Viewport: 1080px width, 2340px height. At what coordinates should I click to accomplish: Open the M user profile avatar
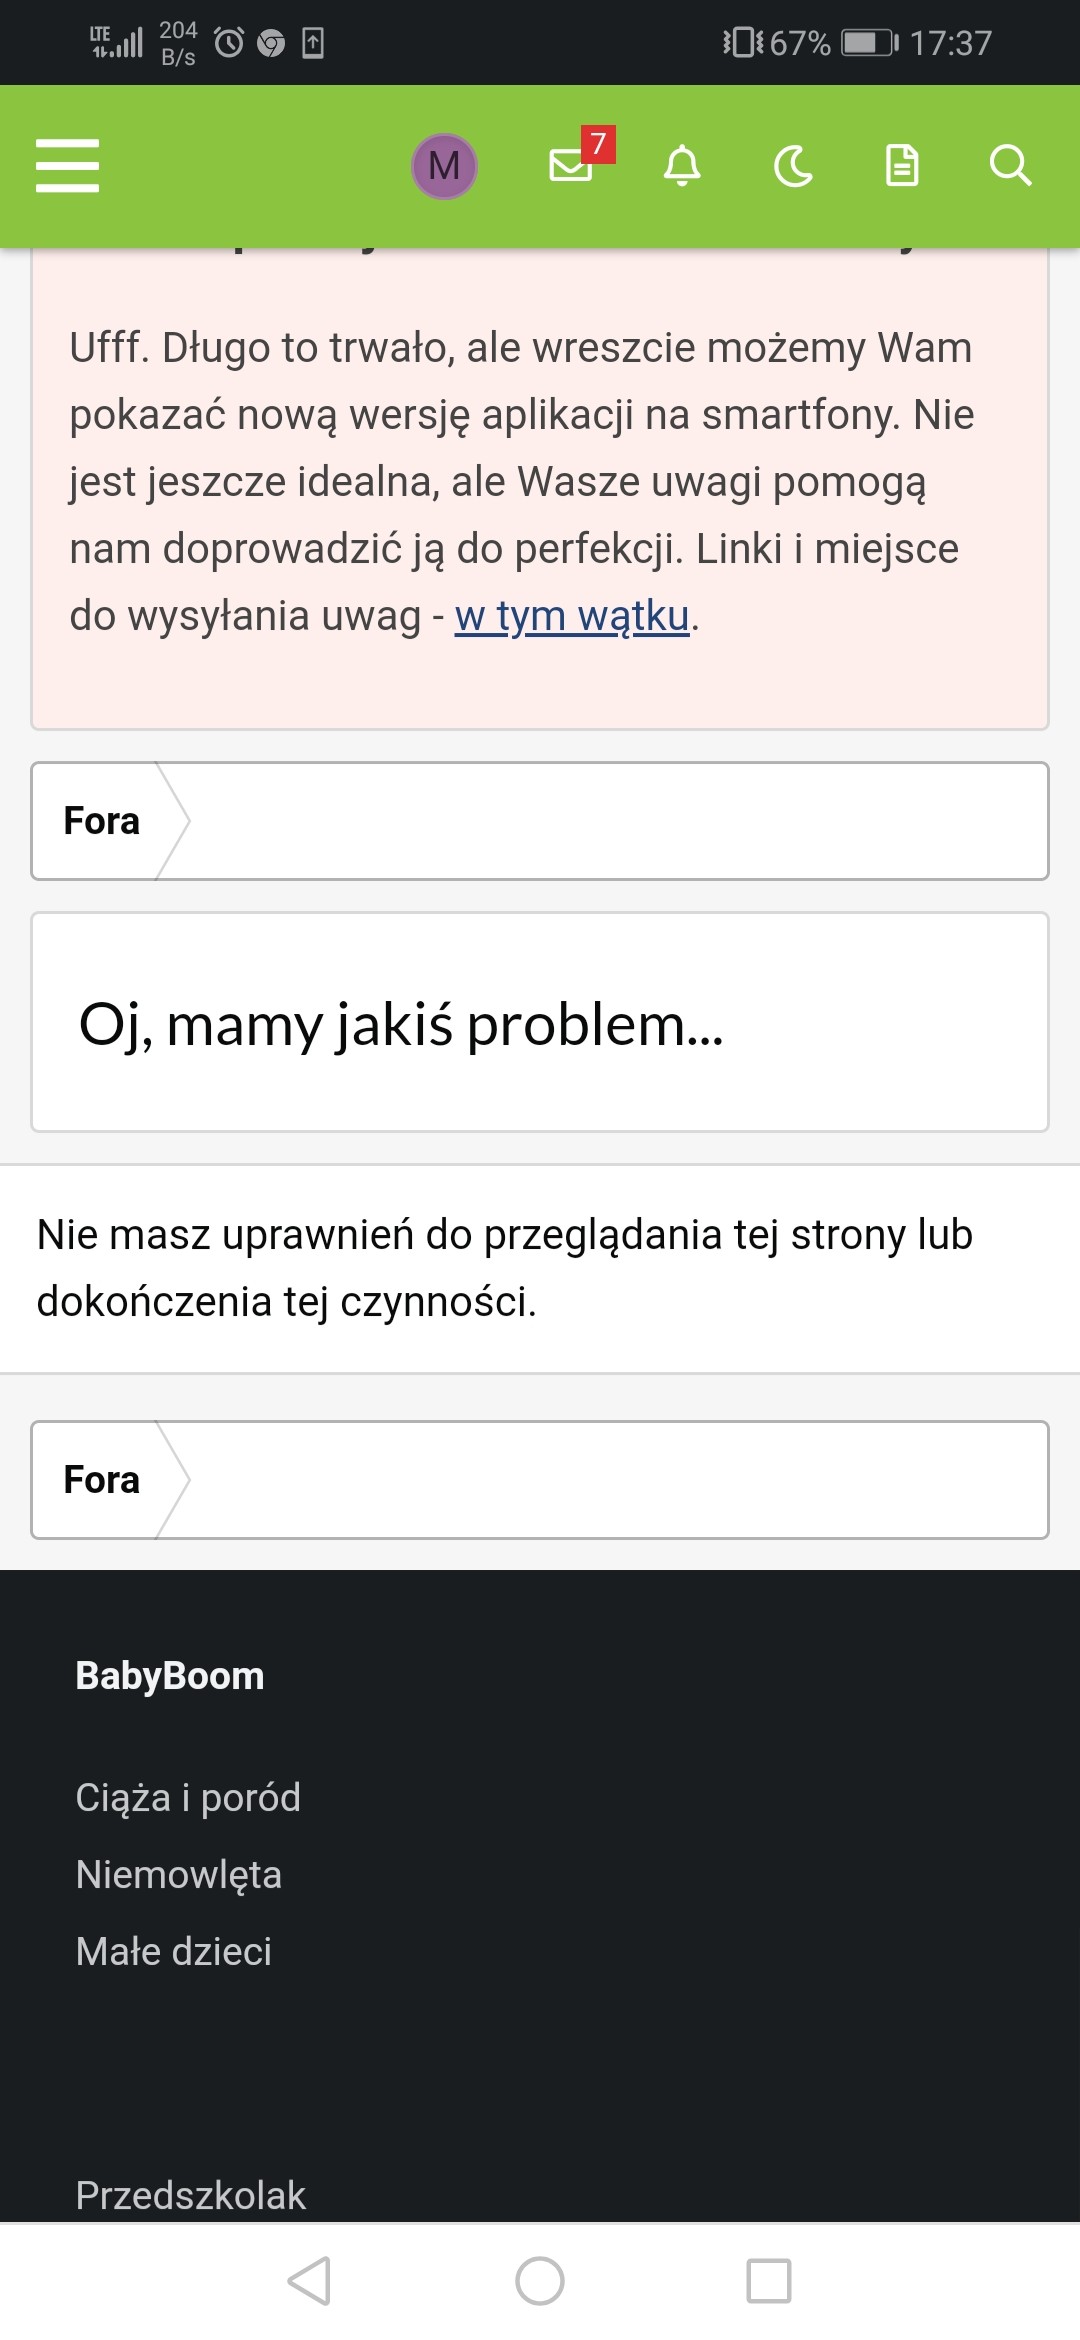pos(444,165)
